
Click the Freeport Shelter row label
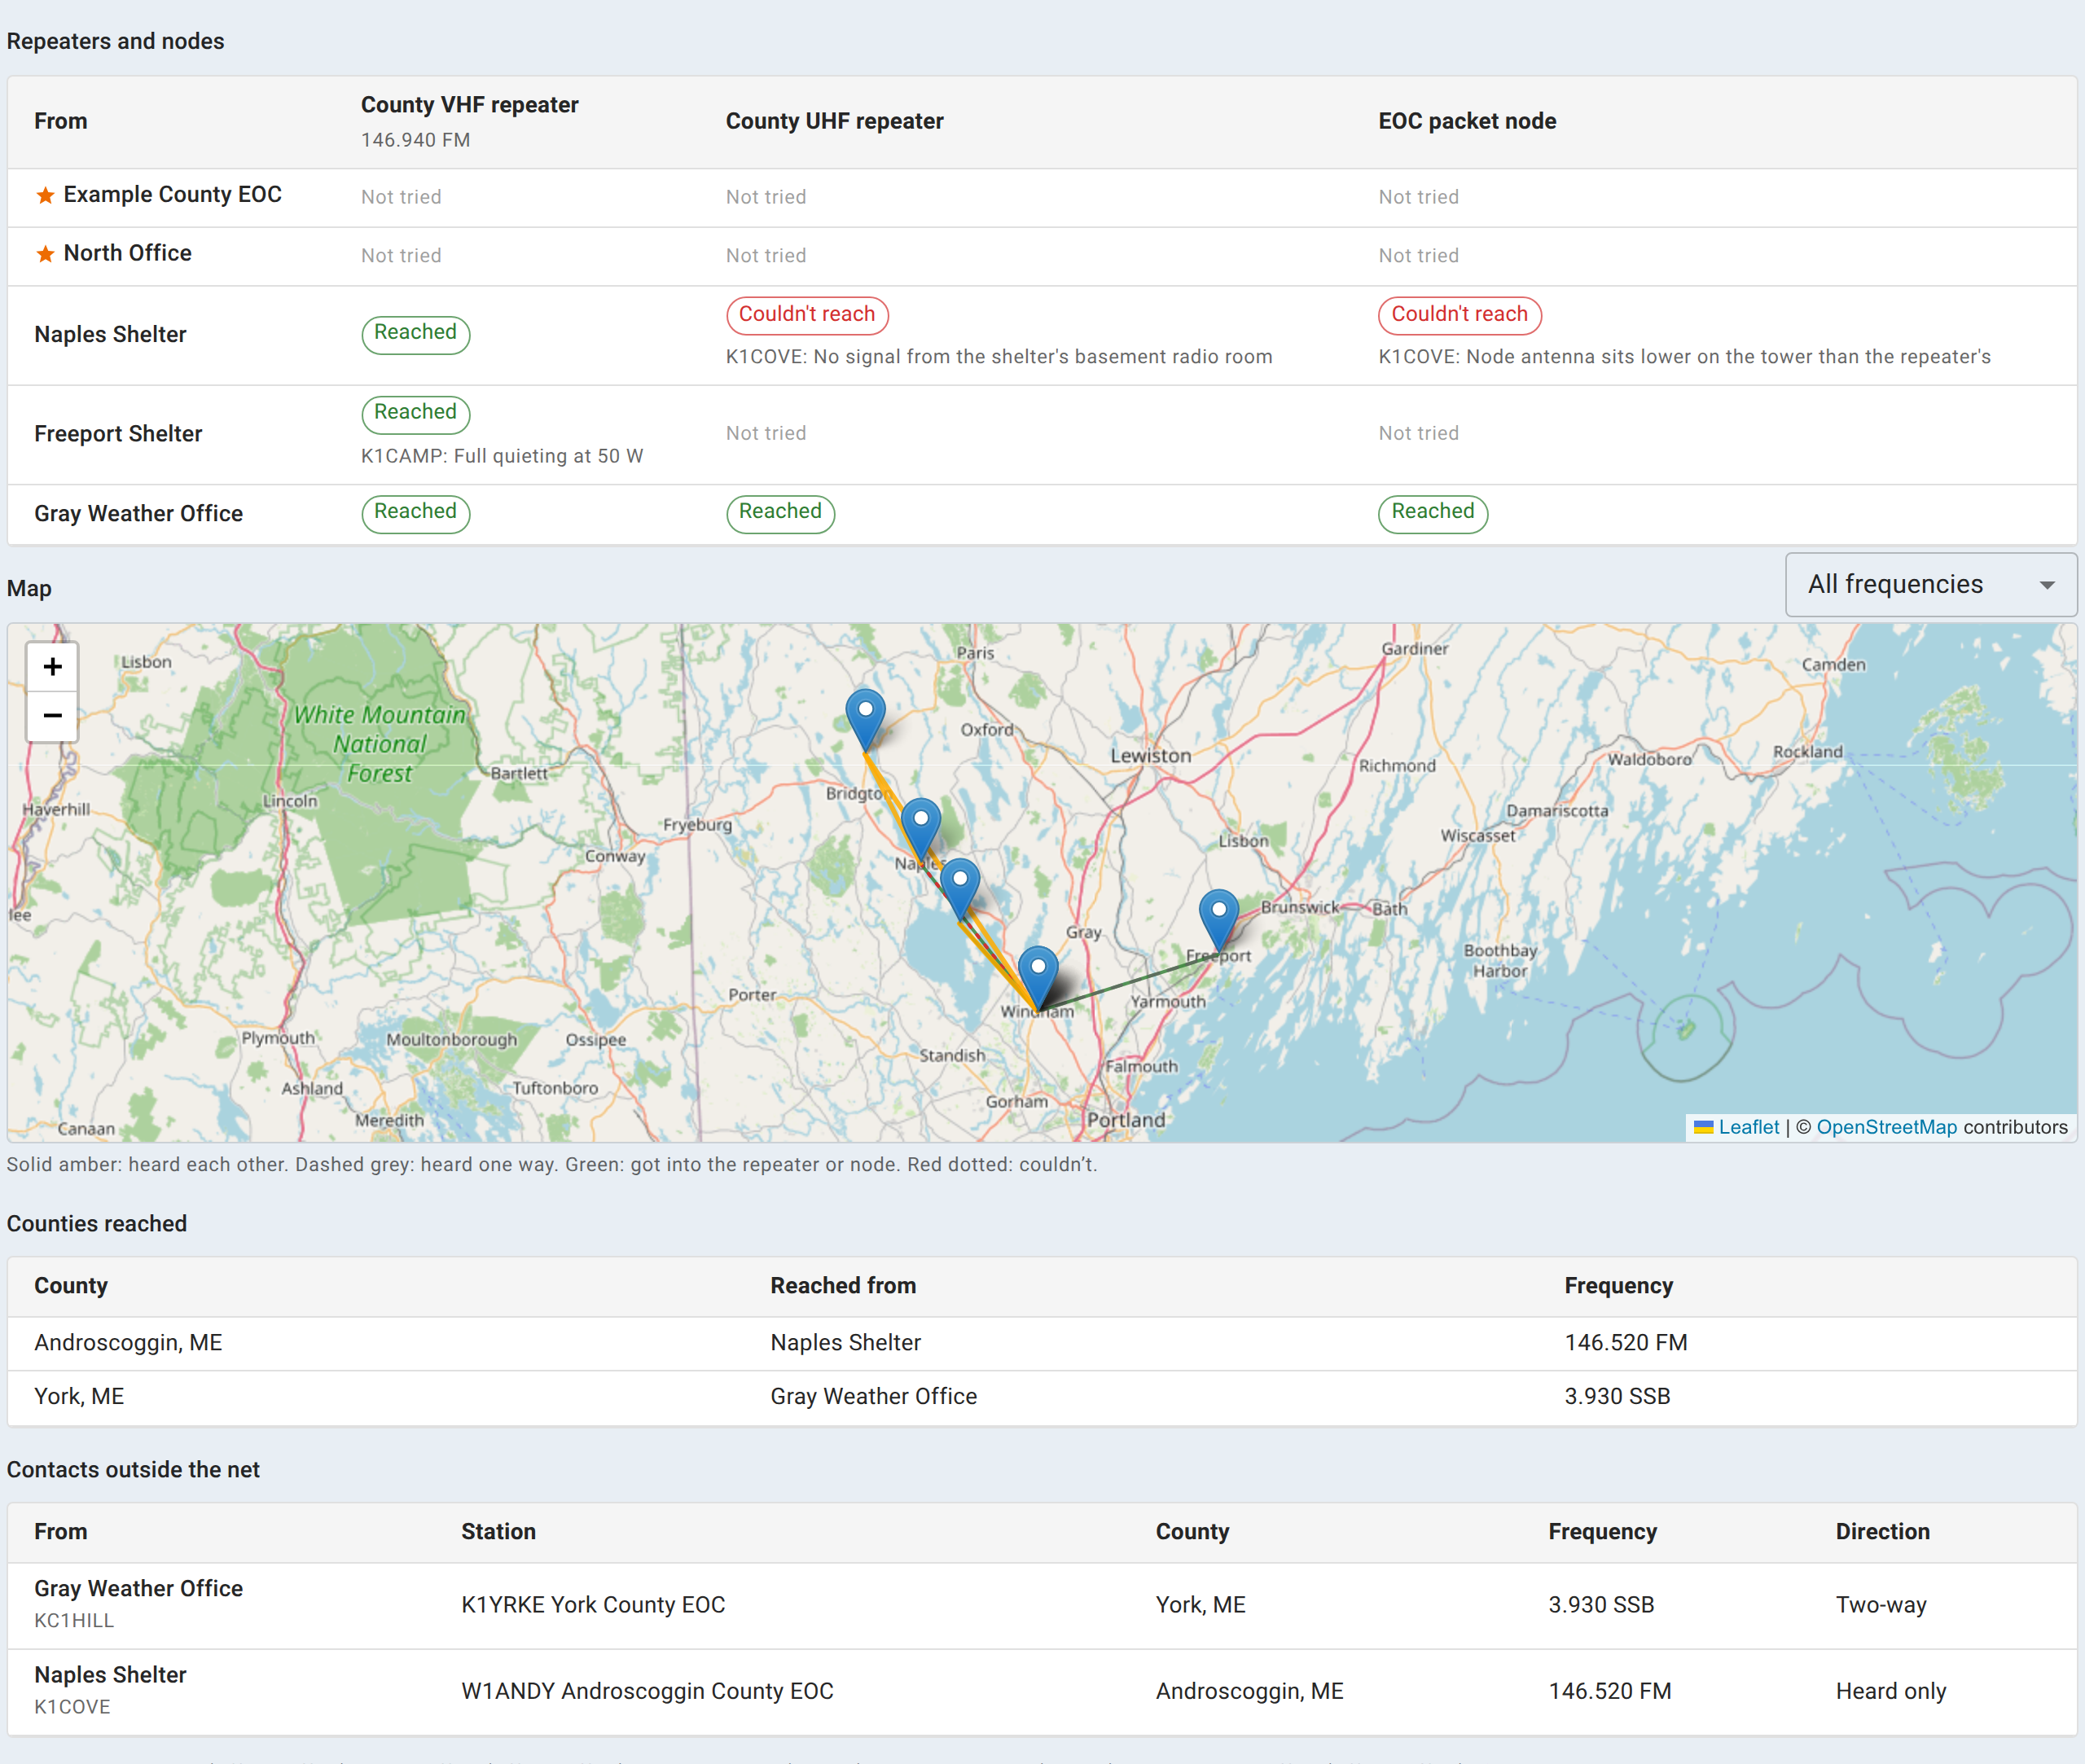tap(118, 434)
